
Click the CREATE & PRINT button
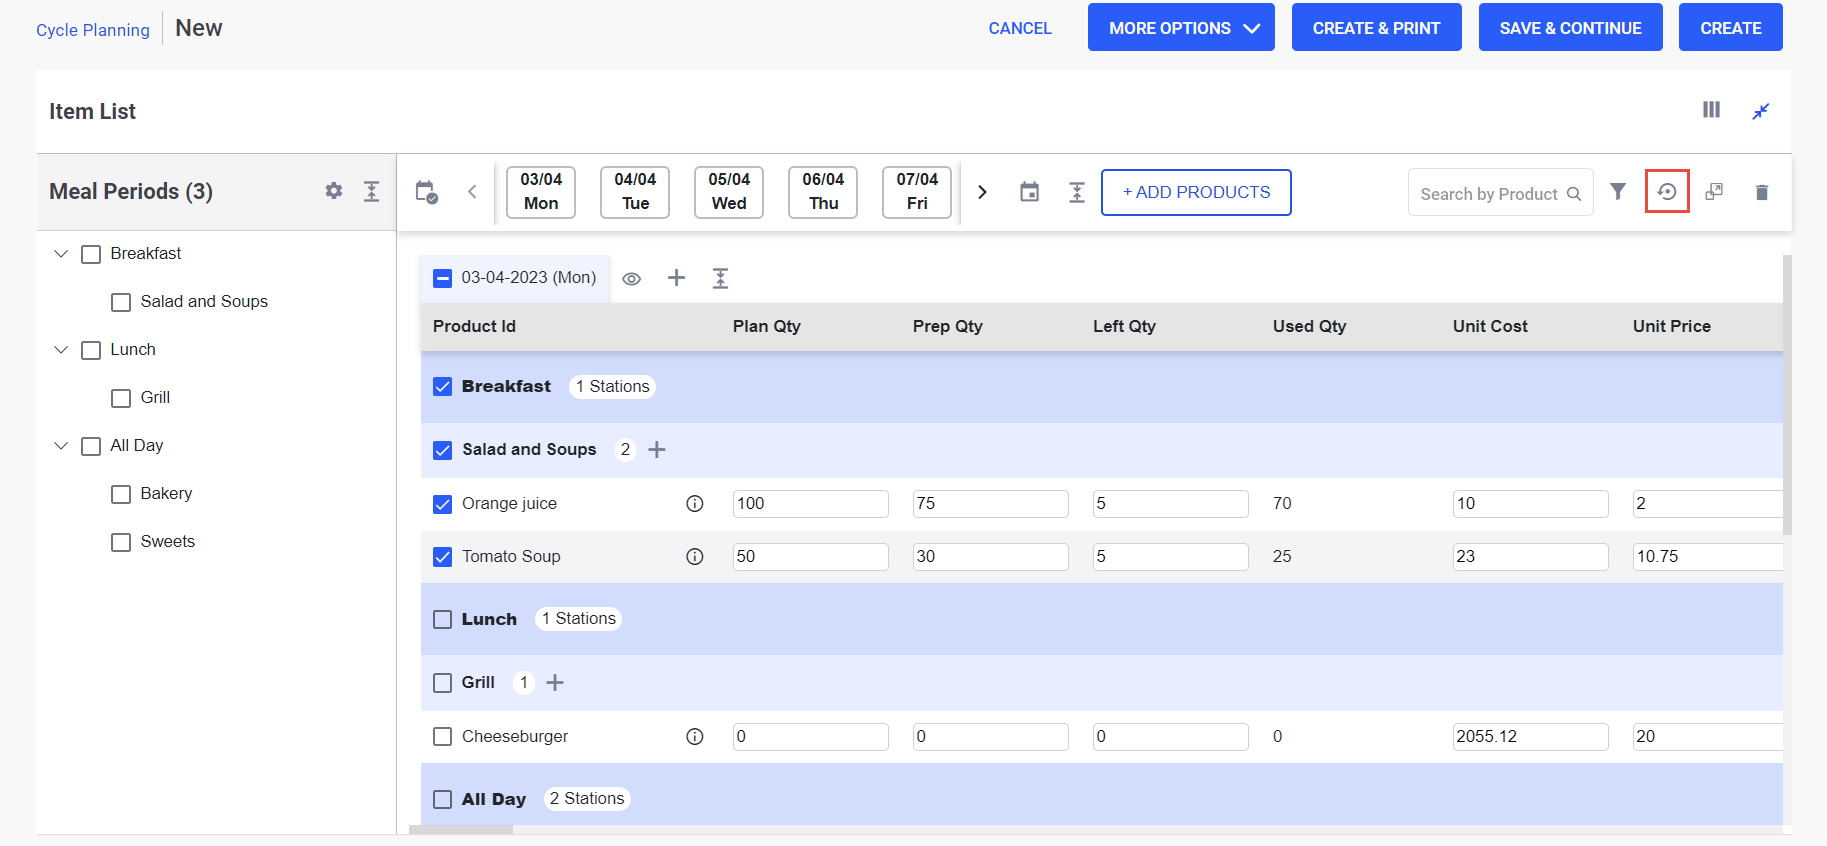1376,27
